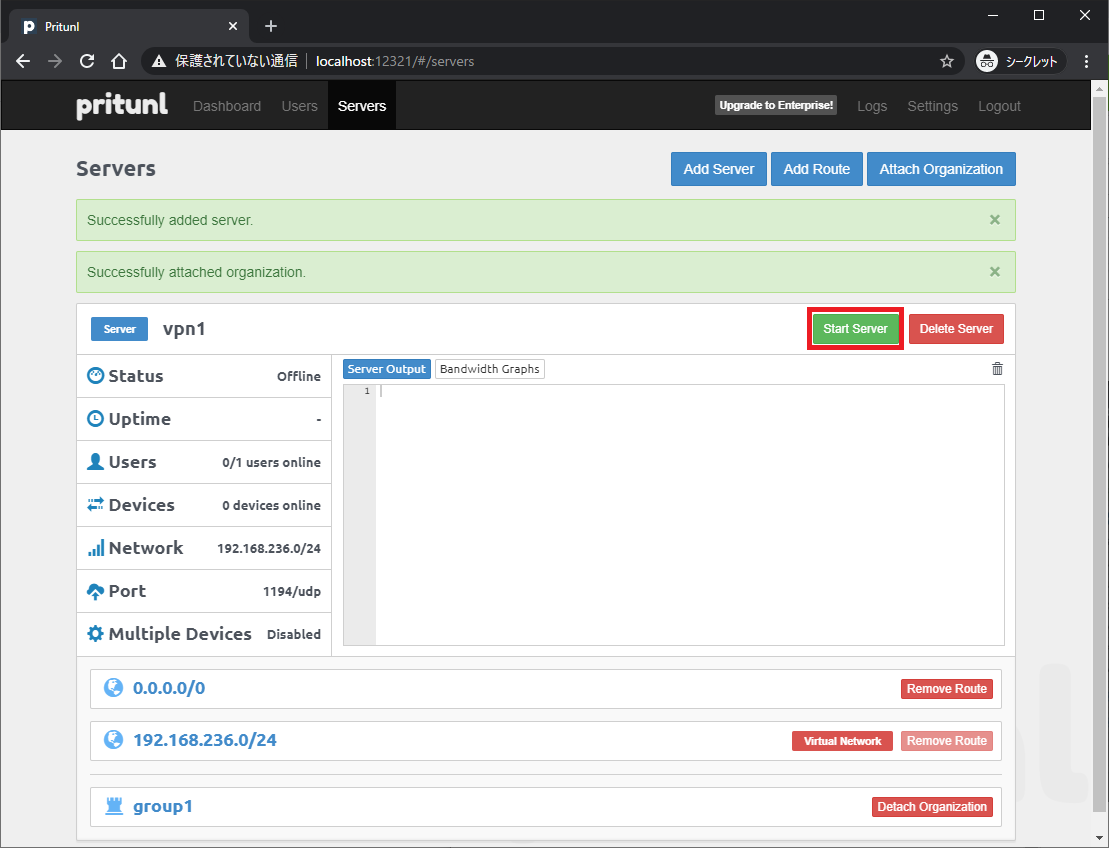Open the group1 organization link
The width and height of the screenshot is (1109, 848).
click(x=163, y=806)
